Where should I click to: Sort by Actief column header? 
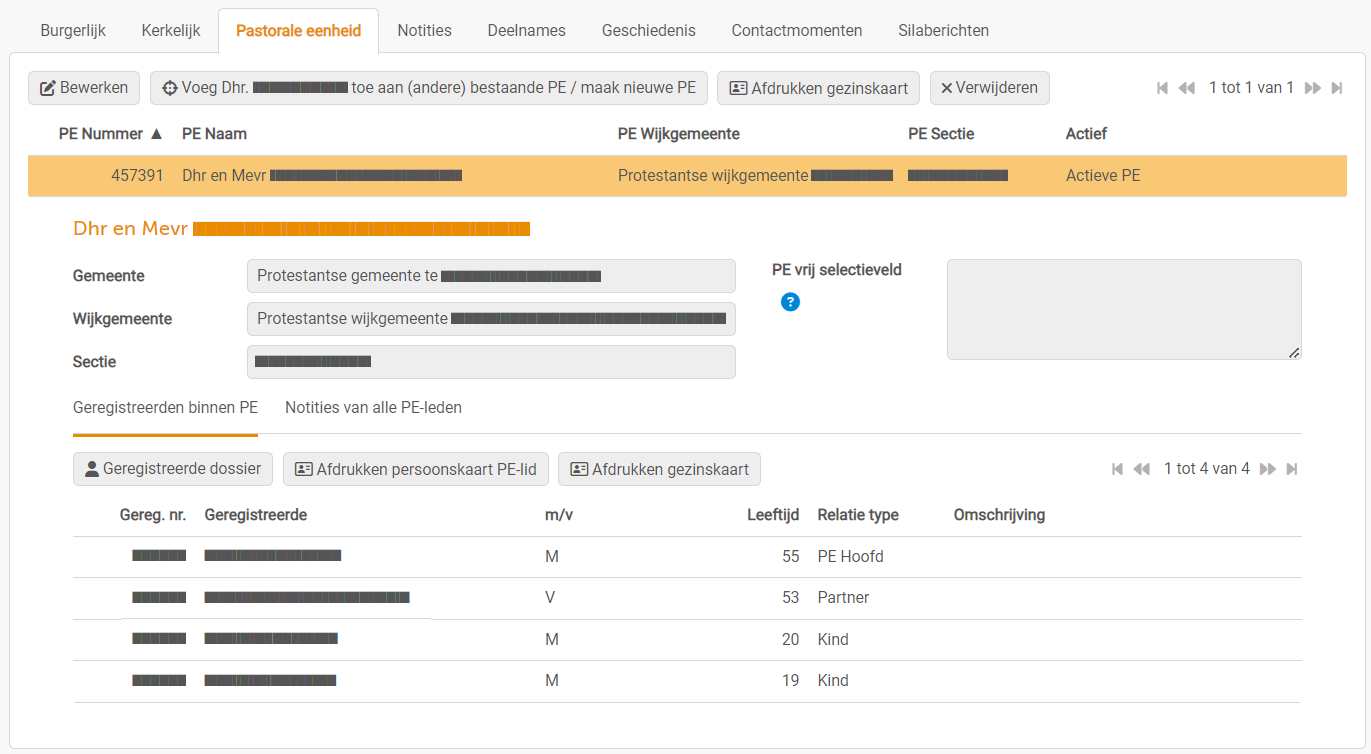coord(1086,134)
